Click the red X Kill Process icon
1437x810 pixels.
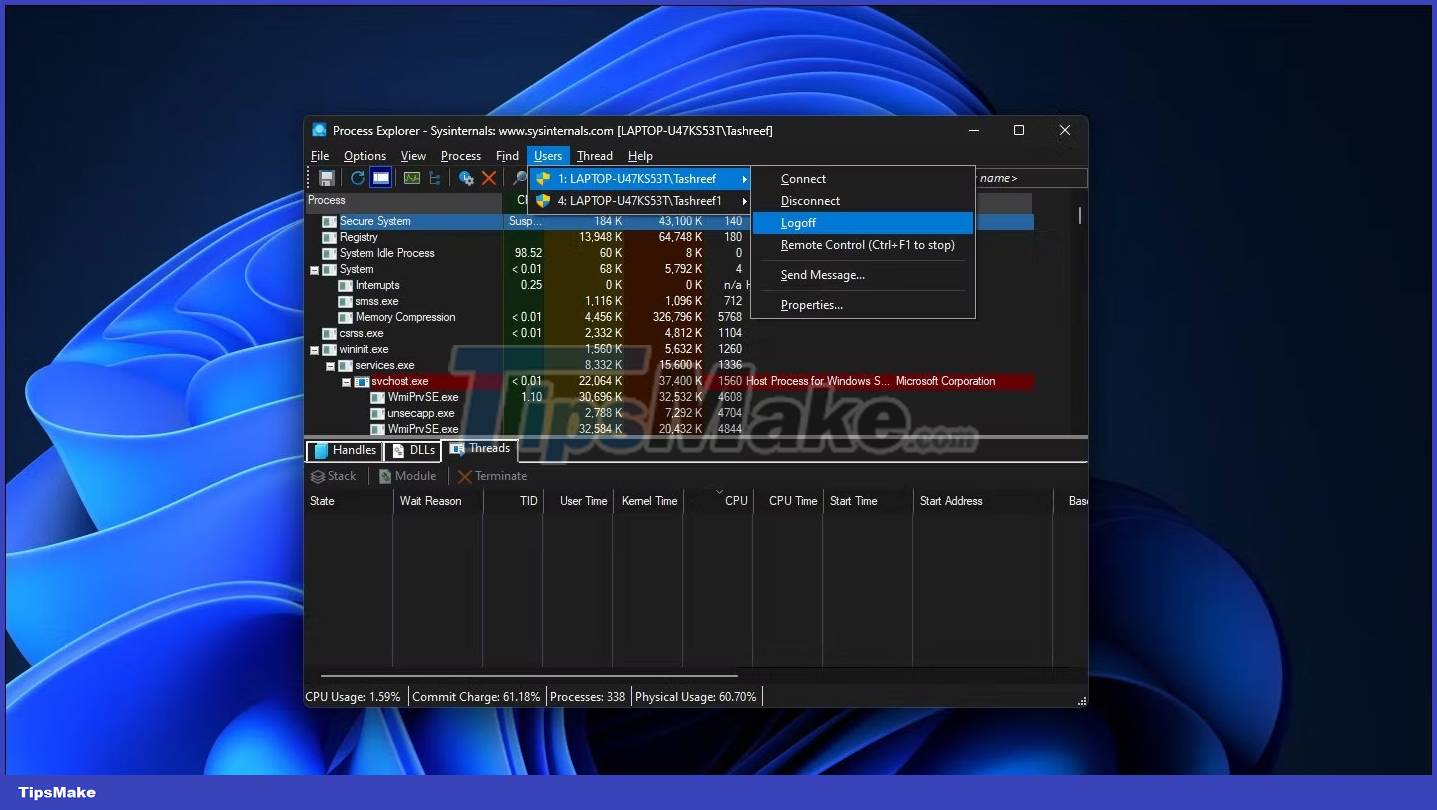[x=489, y=178]
